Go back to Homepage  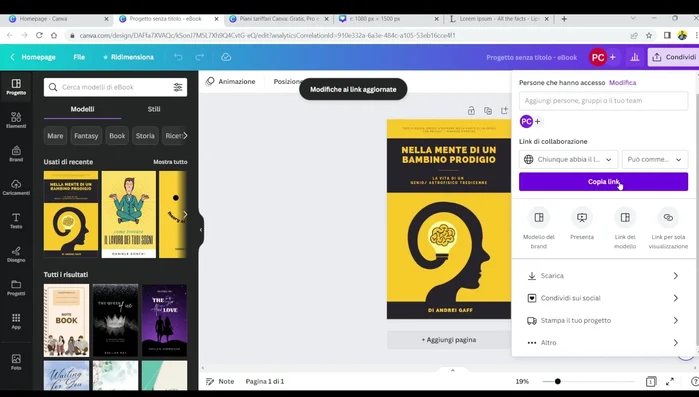pyautogui.click(x=33, y=57)
